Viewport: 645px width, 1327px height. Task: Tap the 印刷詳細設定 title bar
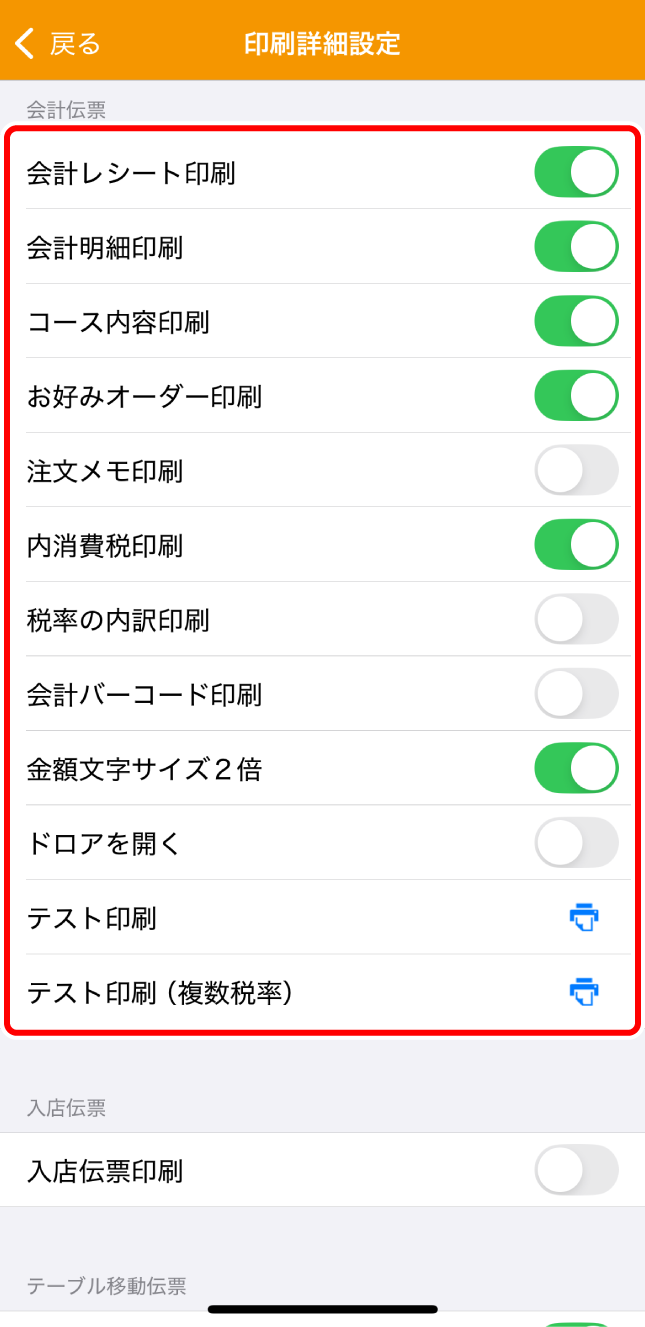coord(322,43)
